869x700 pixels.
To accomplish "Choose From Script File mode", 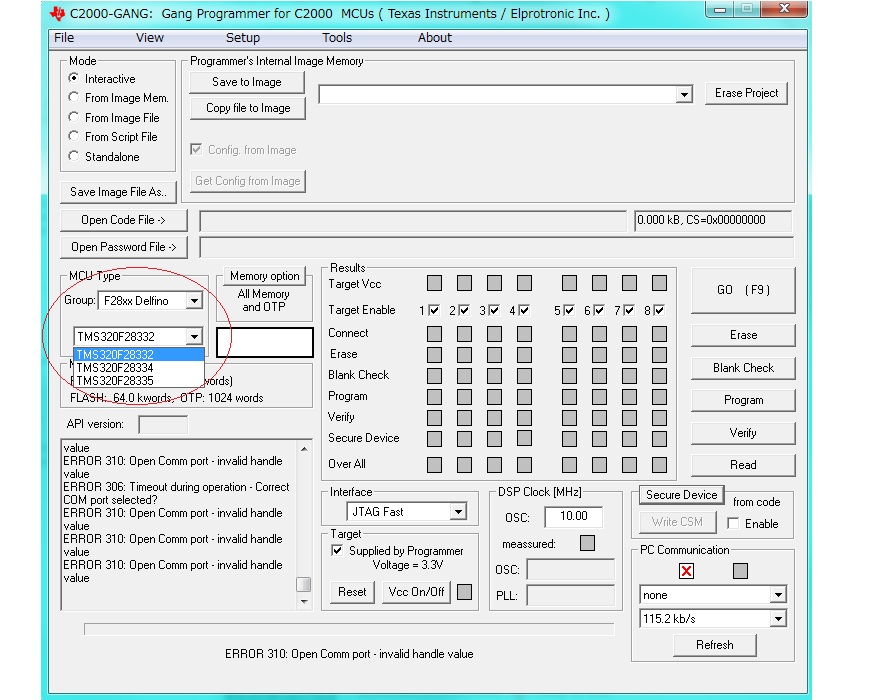I will pyautogui.click(x=73, y=136).
